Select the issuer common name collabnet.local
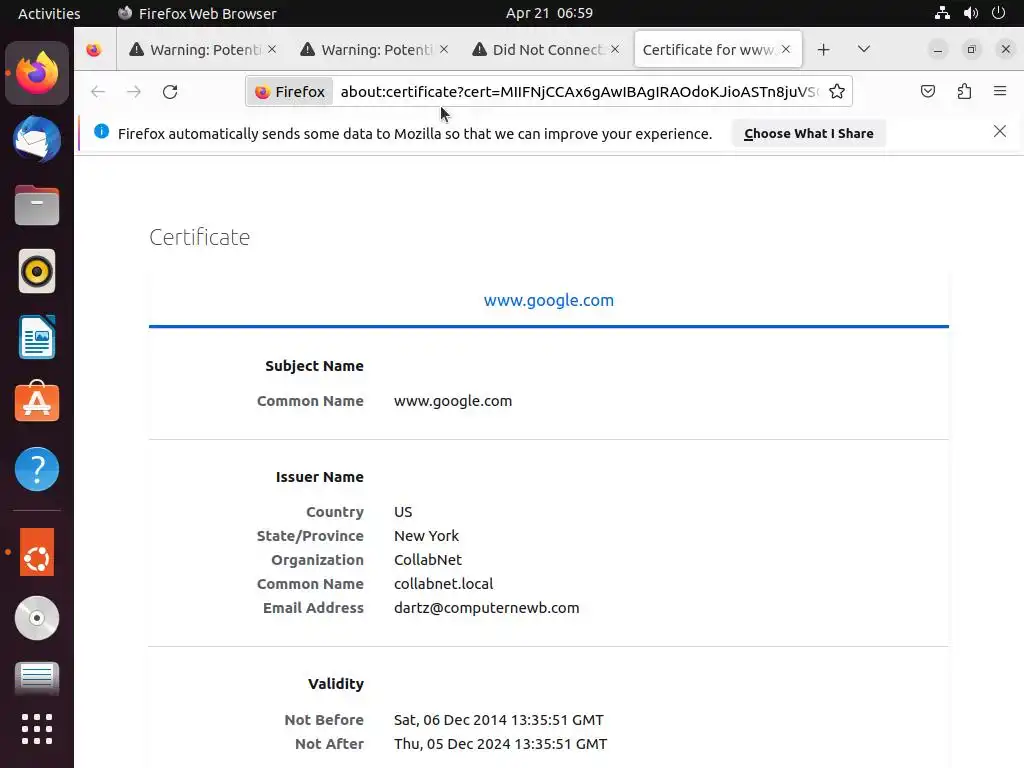 [443, 584]
